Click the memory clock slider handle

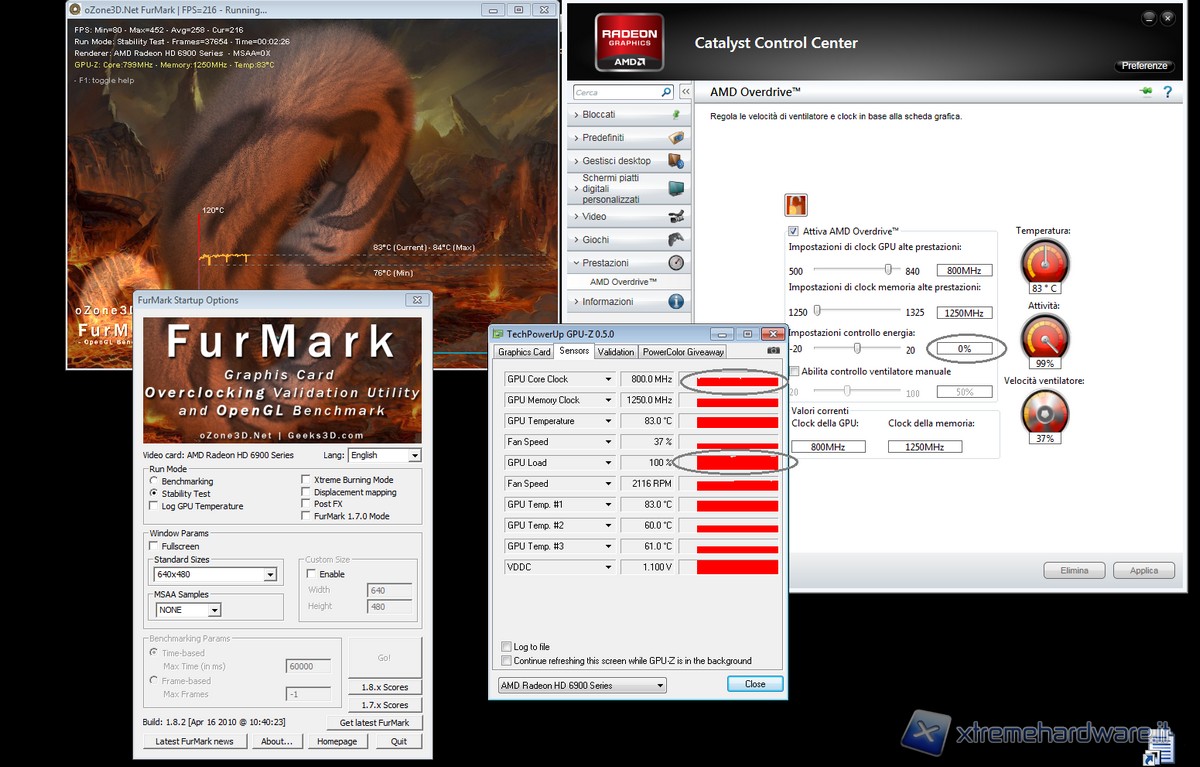[x=817, y=310]
